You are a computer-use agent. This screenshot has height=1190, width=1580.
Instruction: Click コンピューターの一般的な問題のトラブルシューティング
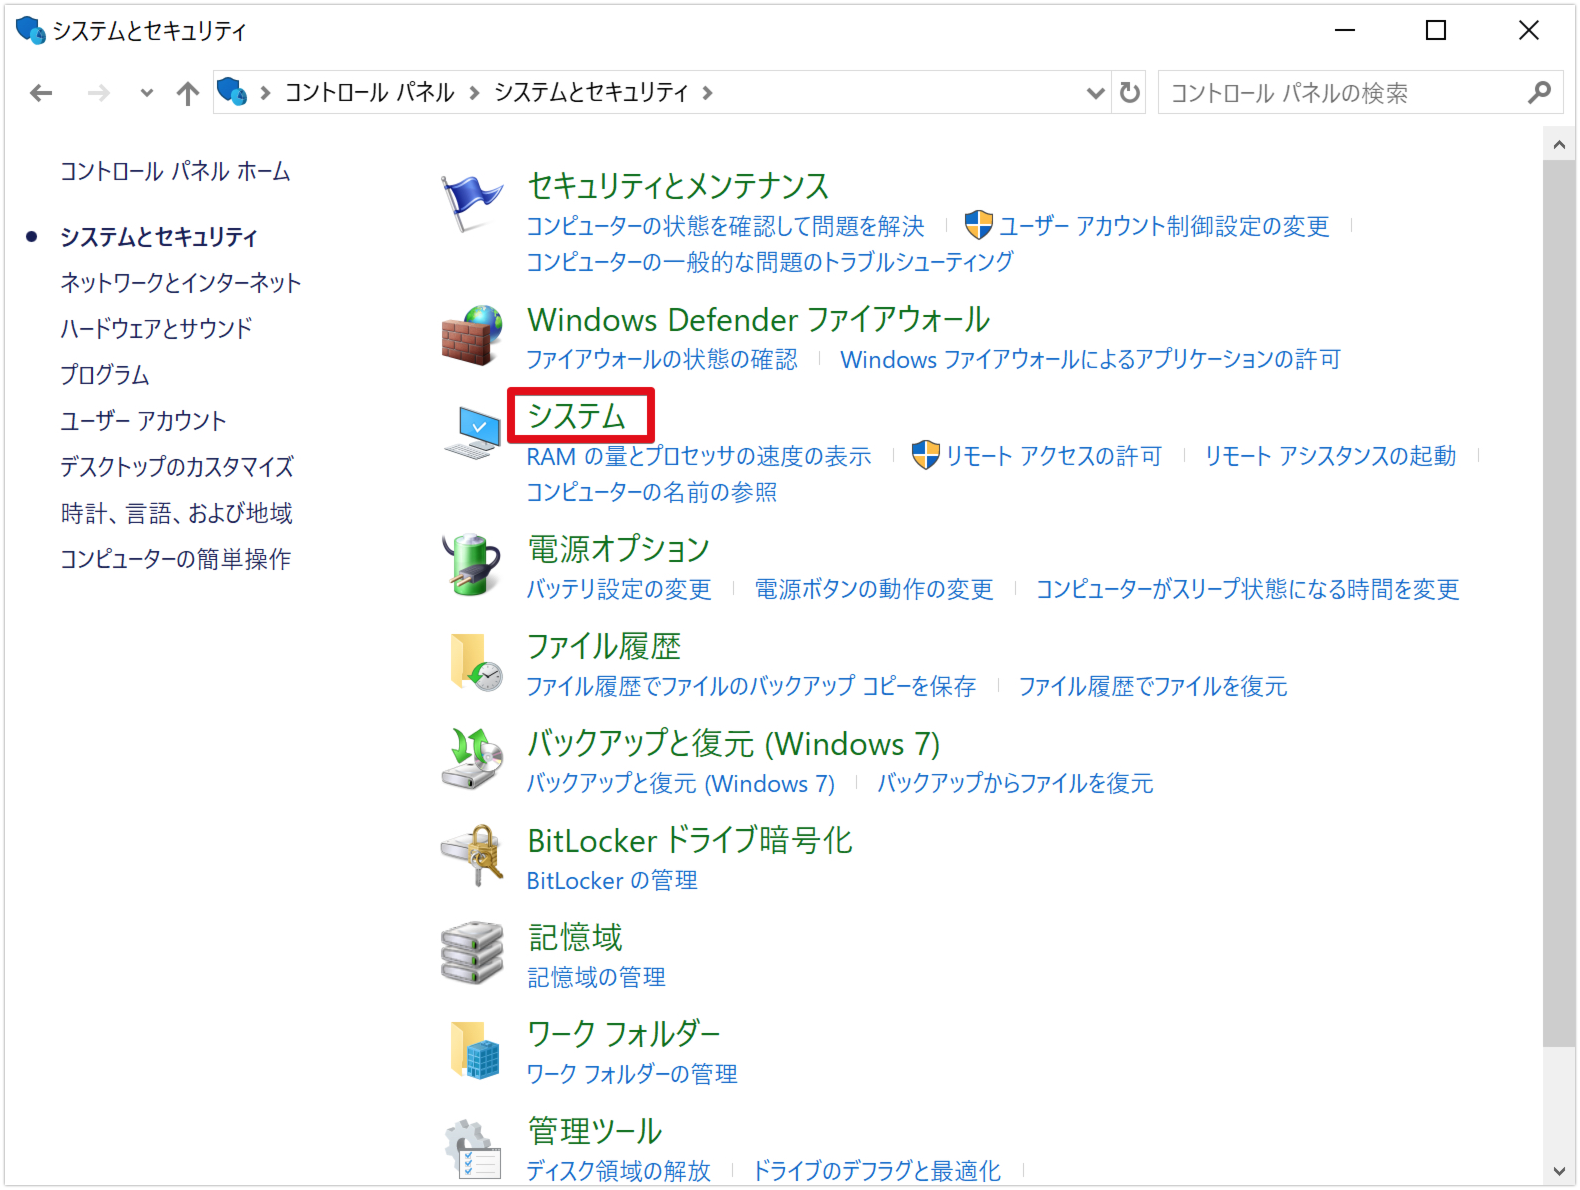coord(770,262)
